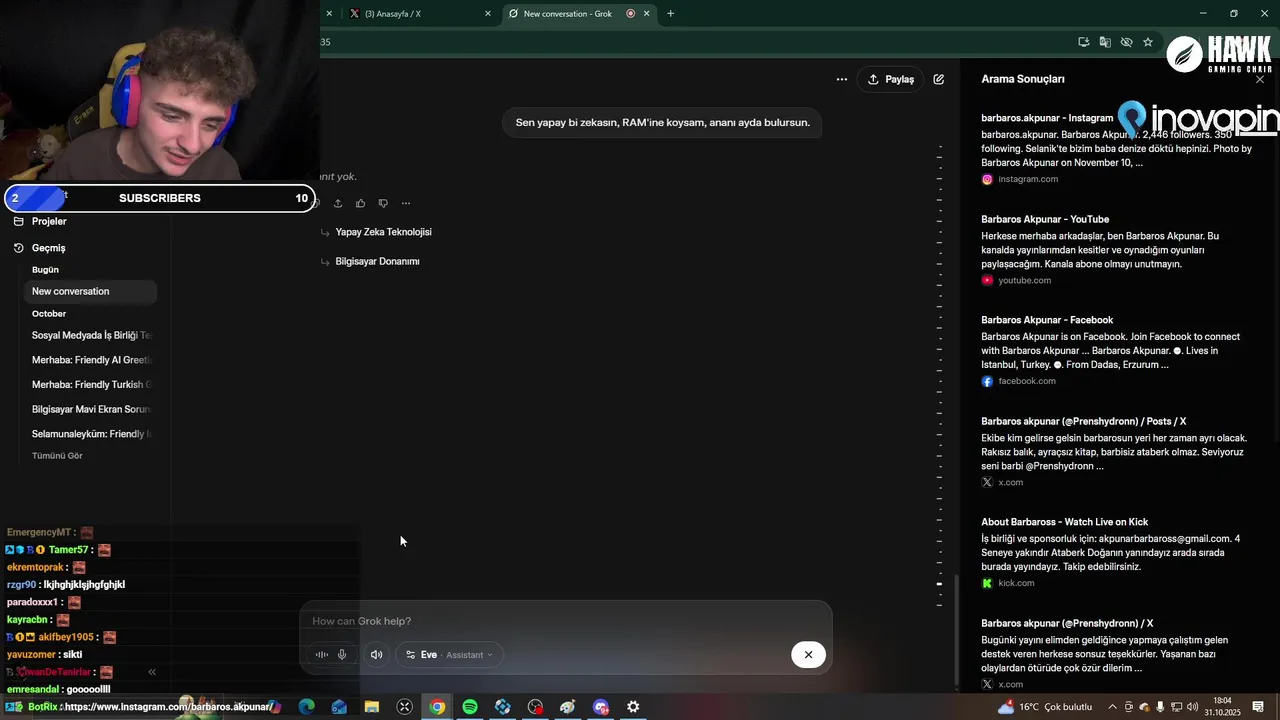Select the Yapay Zeka Teknolojisi suggestion

(x=383, y=232)
